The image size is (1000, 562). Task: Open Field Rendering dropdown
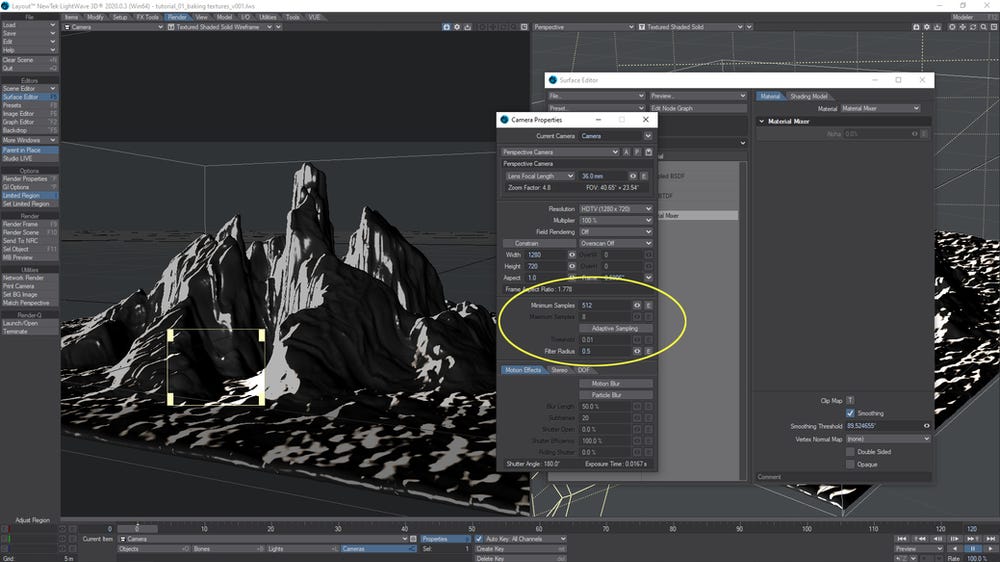click(616, 232)
